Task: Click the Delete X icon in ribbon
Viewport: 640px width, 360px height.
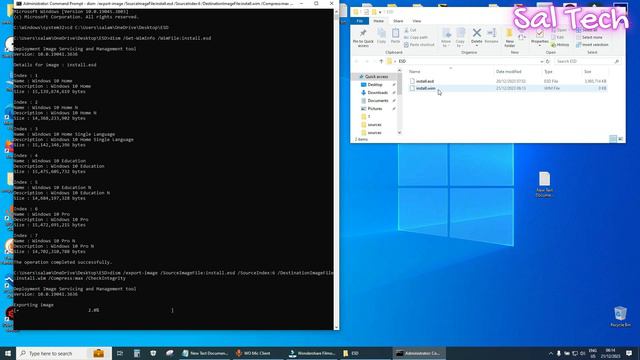Action: tap(476, 33)
